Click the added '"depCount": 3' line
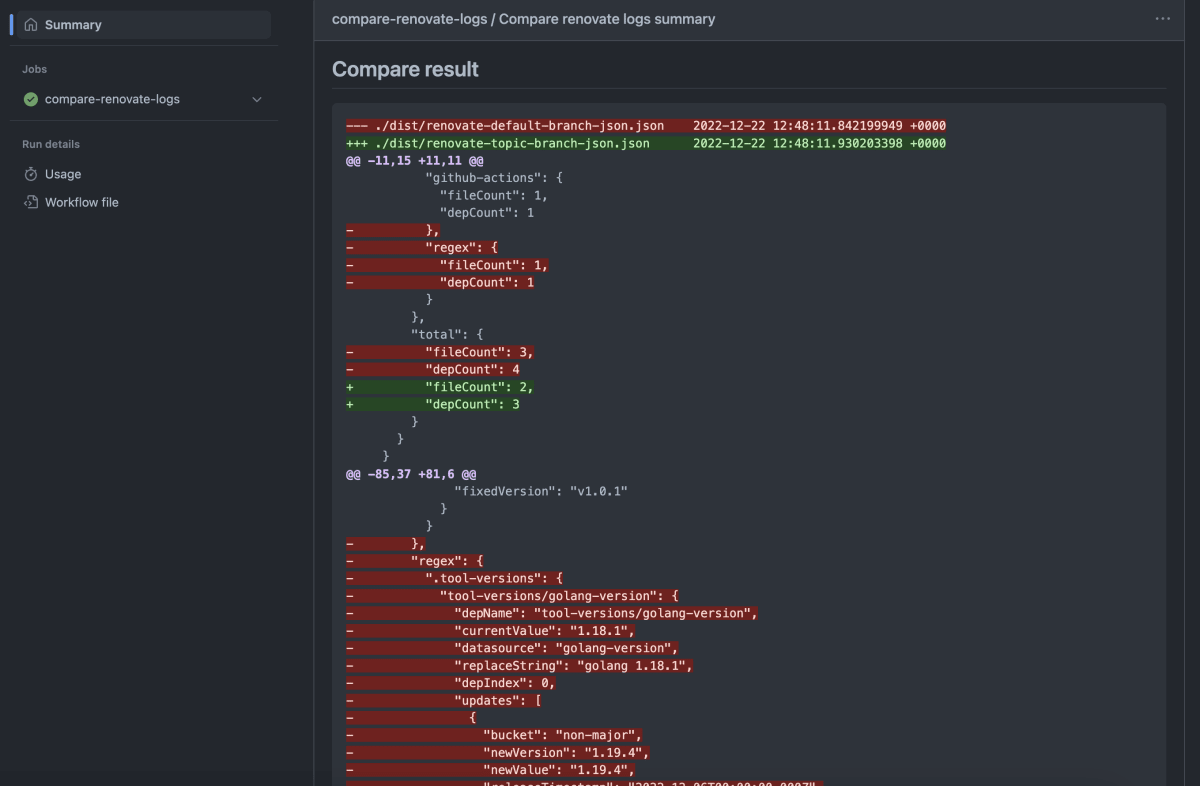The height and width of the screenshot is (786, 1200). click(433, 404)
